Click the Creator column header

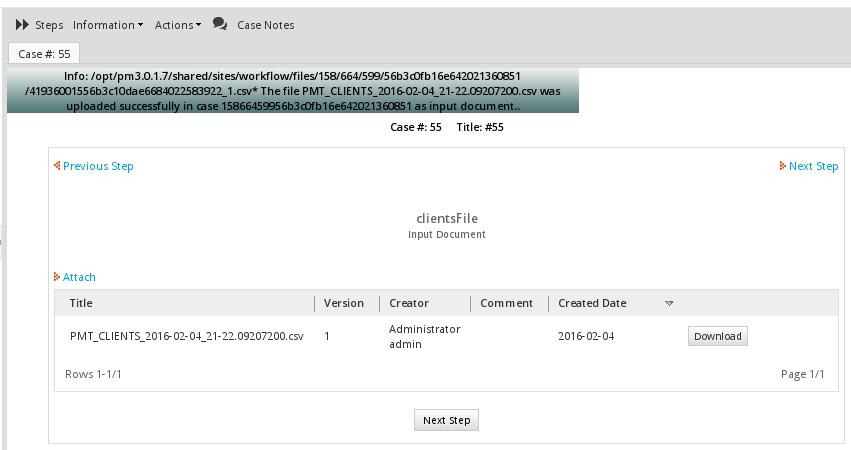409,303
